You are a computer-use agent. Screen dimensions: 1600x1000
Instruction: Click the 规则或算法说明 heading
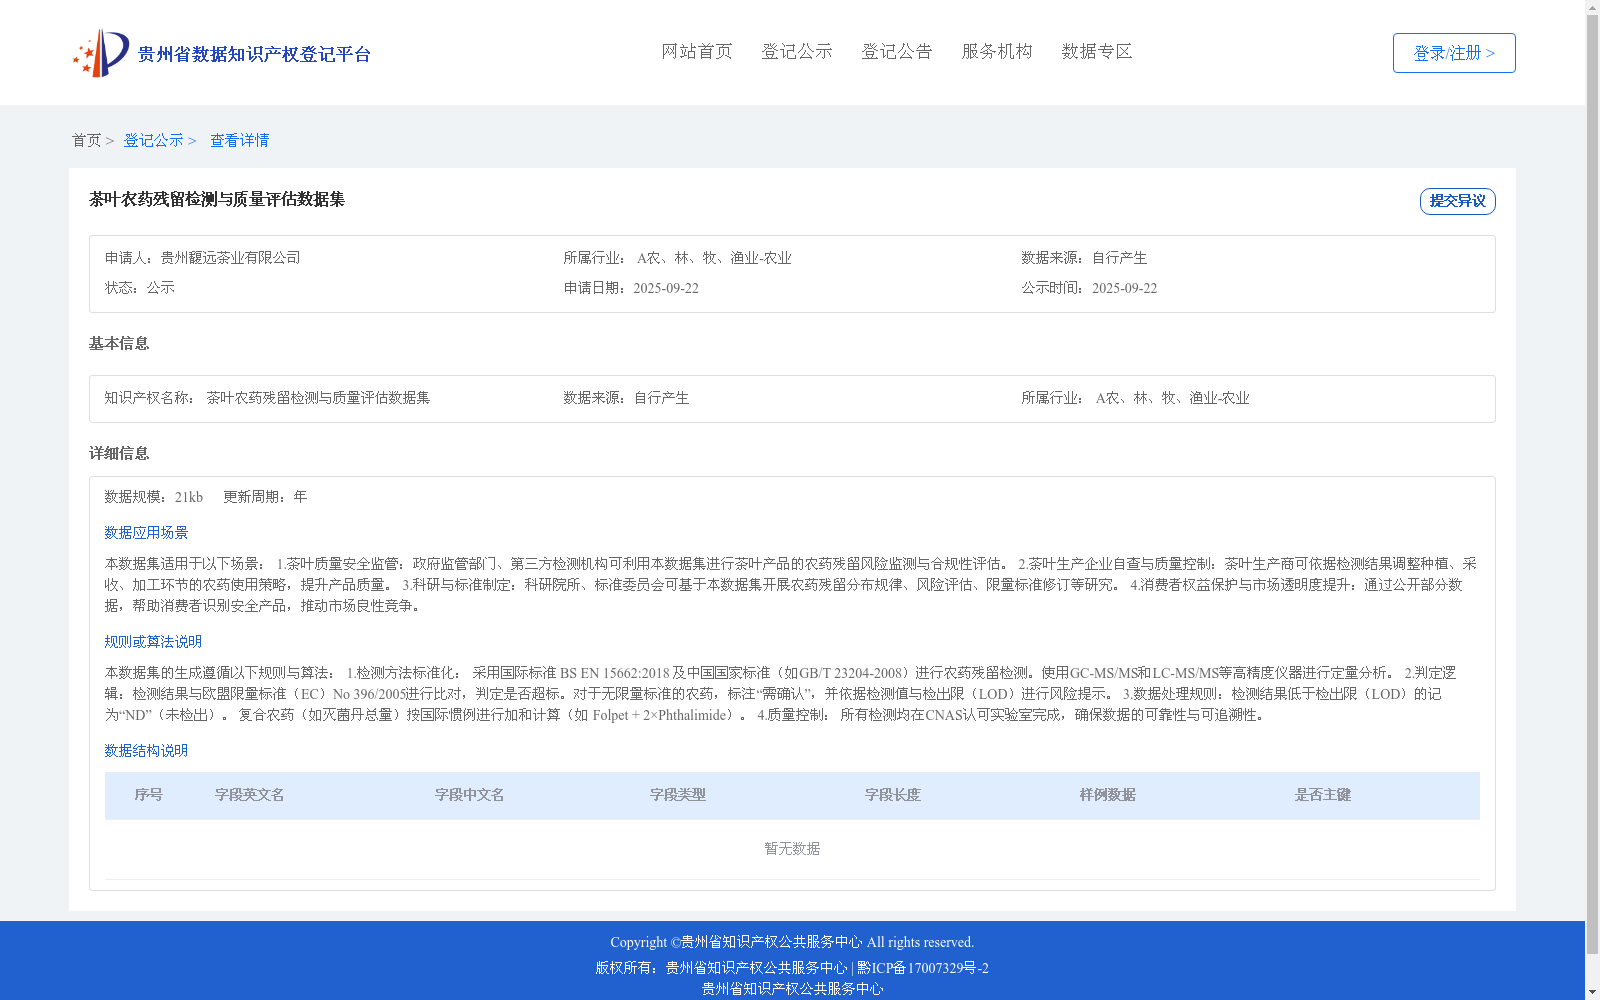click(x=153, y=642)
